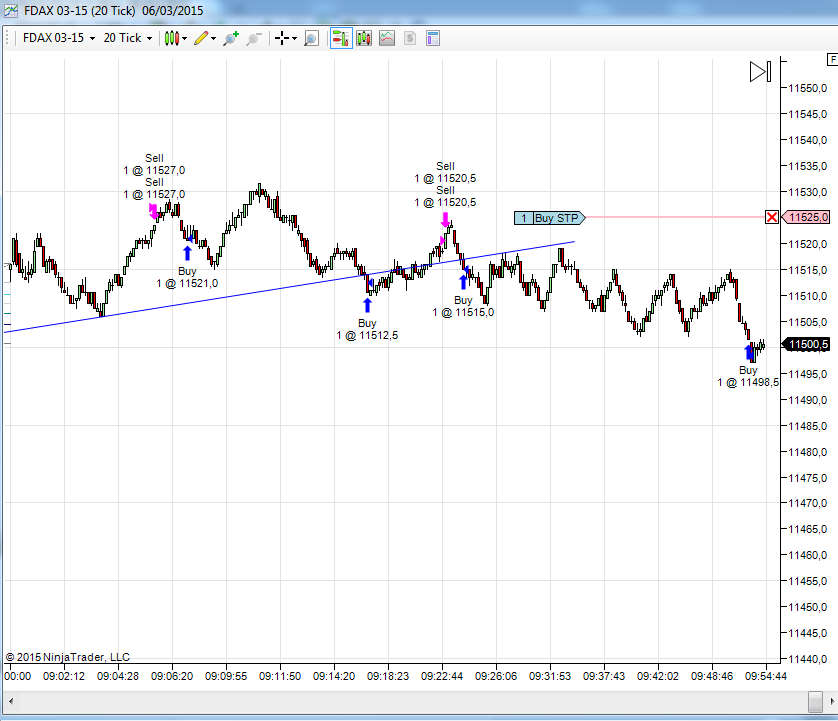Click the Buy 1 @ 11521,0 execution label

pos(187,277)
